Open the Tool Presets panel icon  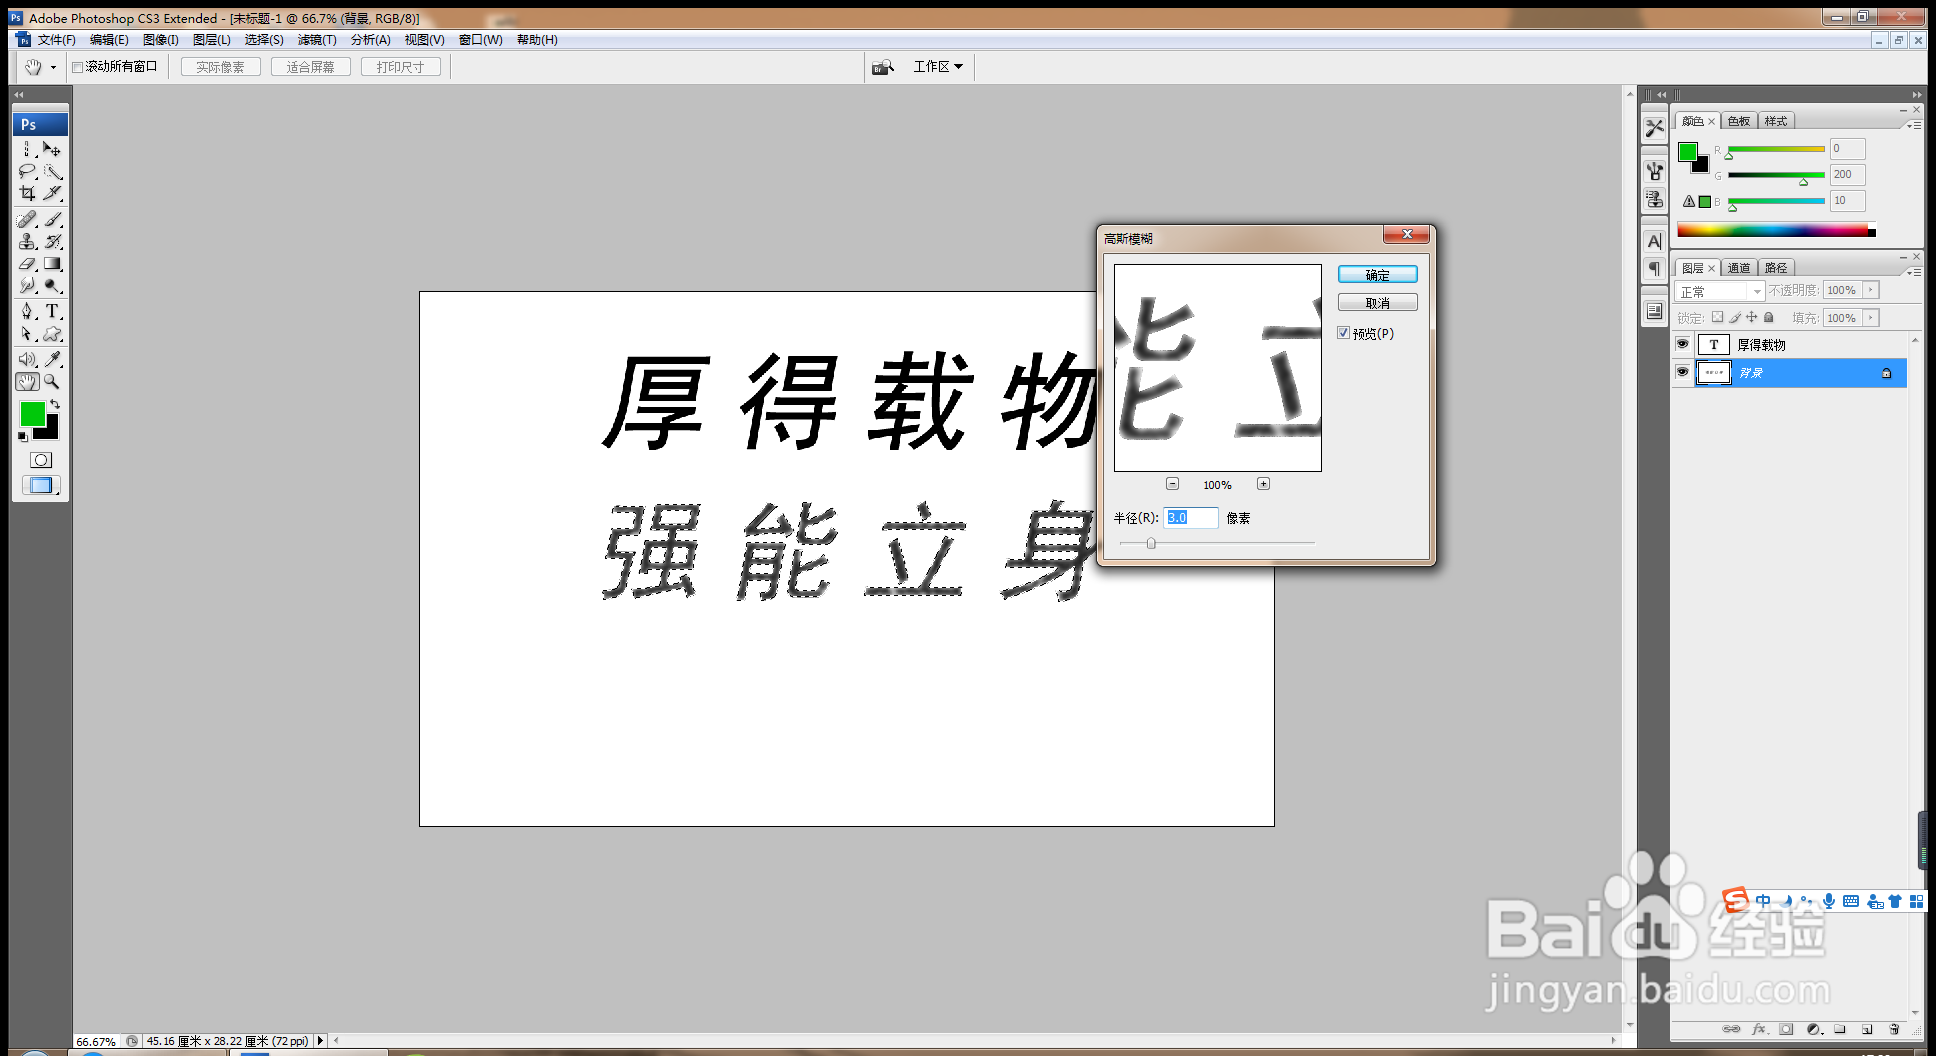[1655, 128]
